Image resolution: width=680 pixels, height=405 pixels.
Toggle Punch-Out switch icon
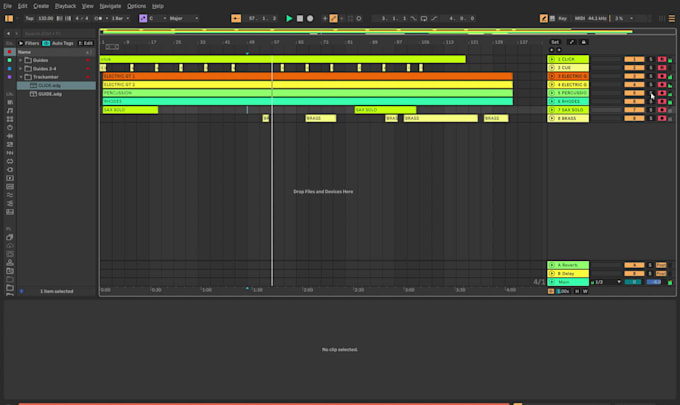pos(434,18)
